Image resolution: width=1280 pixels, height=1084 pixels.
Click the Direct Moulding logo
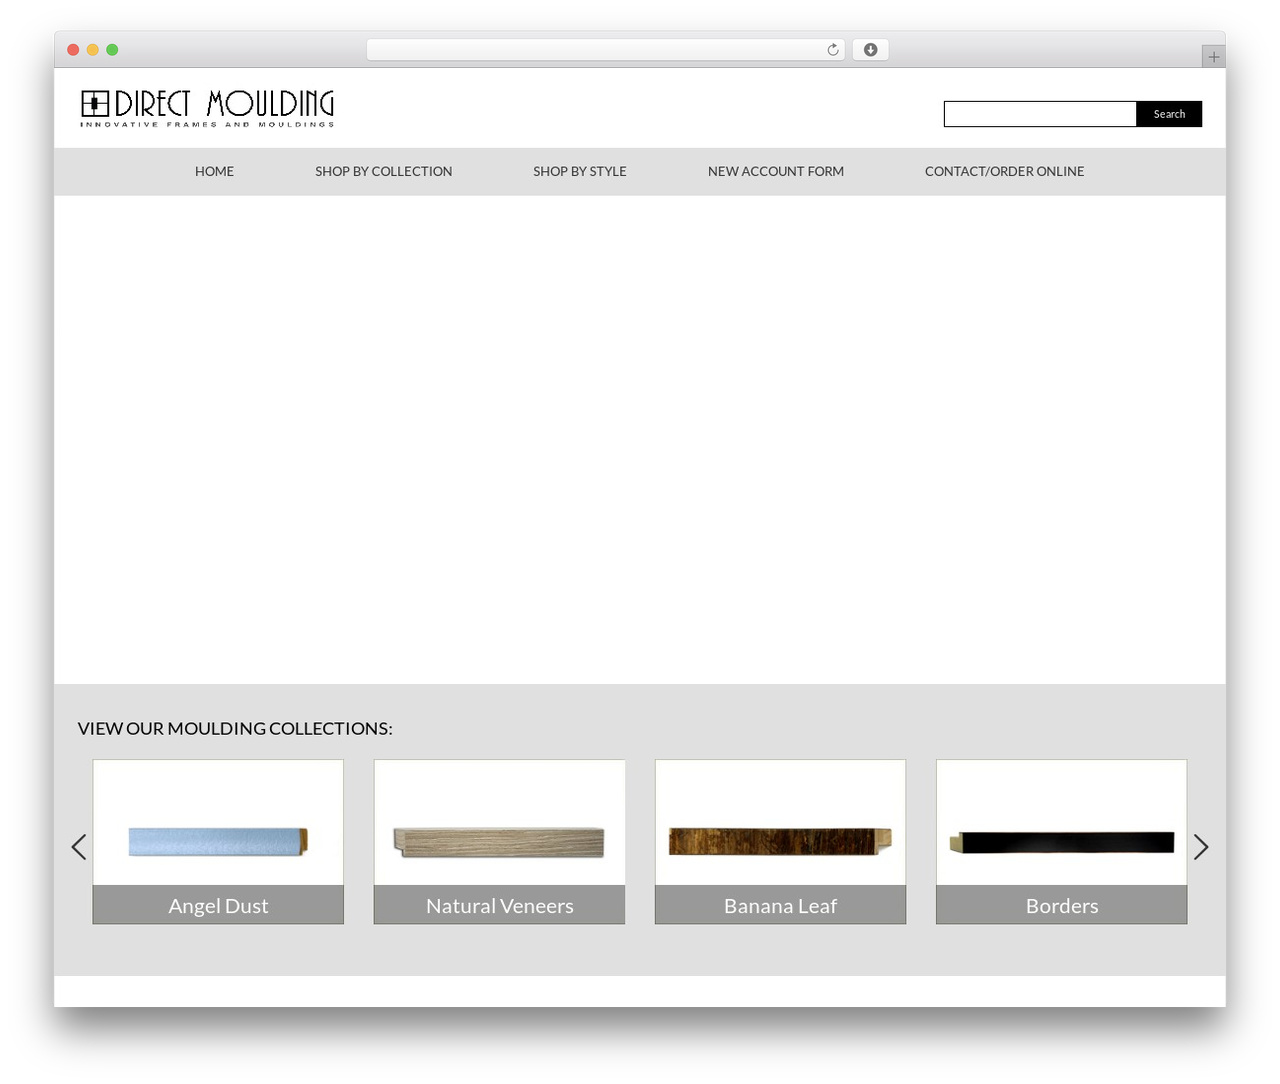[x=207, y=108]
